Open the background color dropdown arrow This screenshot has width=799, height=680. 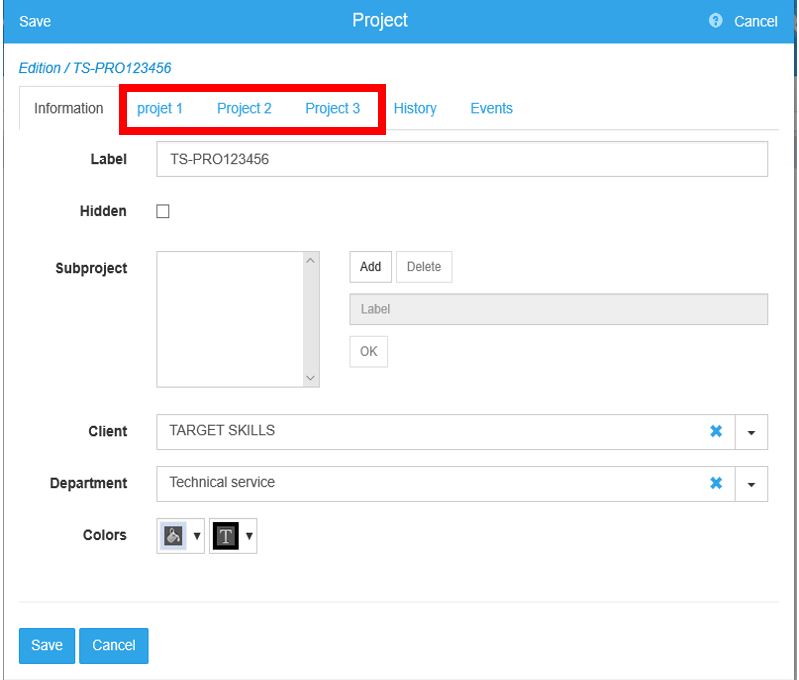click(x=196, y=536)
